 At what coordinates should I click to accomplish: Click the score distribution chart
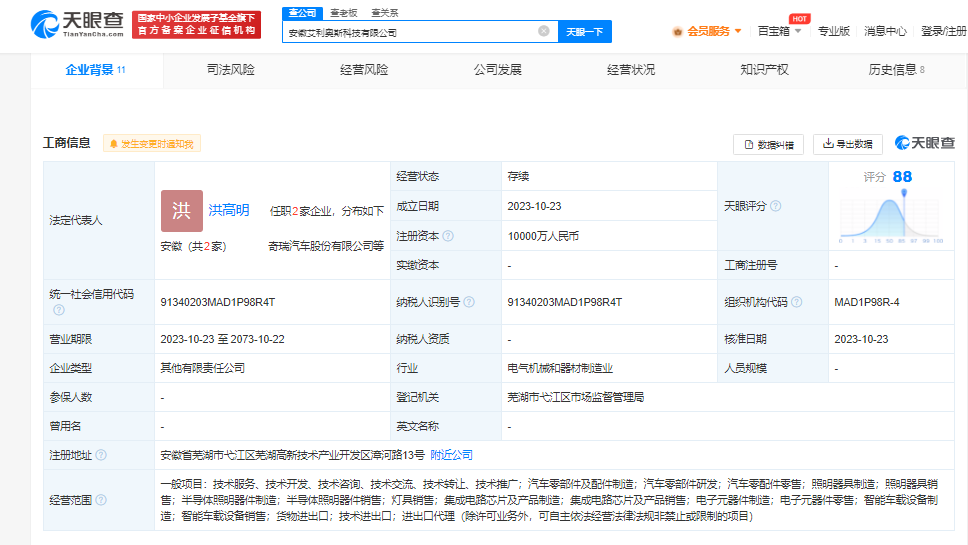click(891, 218)
